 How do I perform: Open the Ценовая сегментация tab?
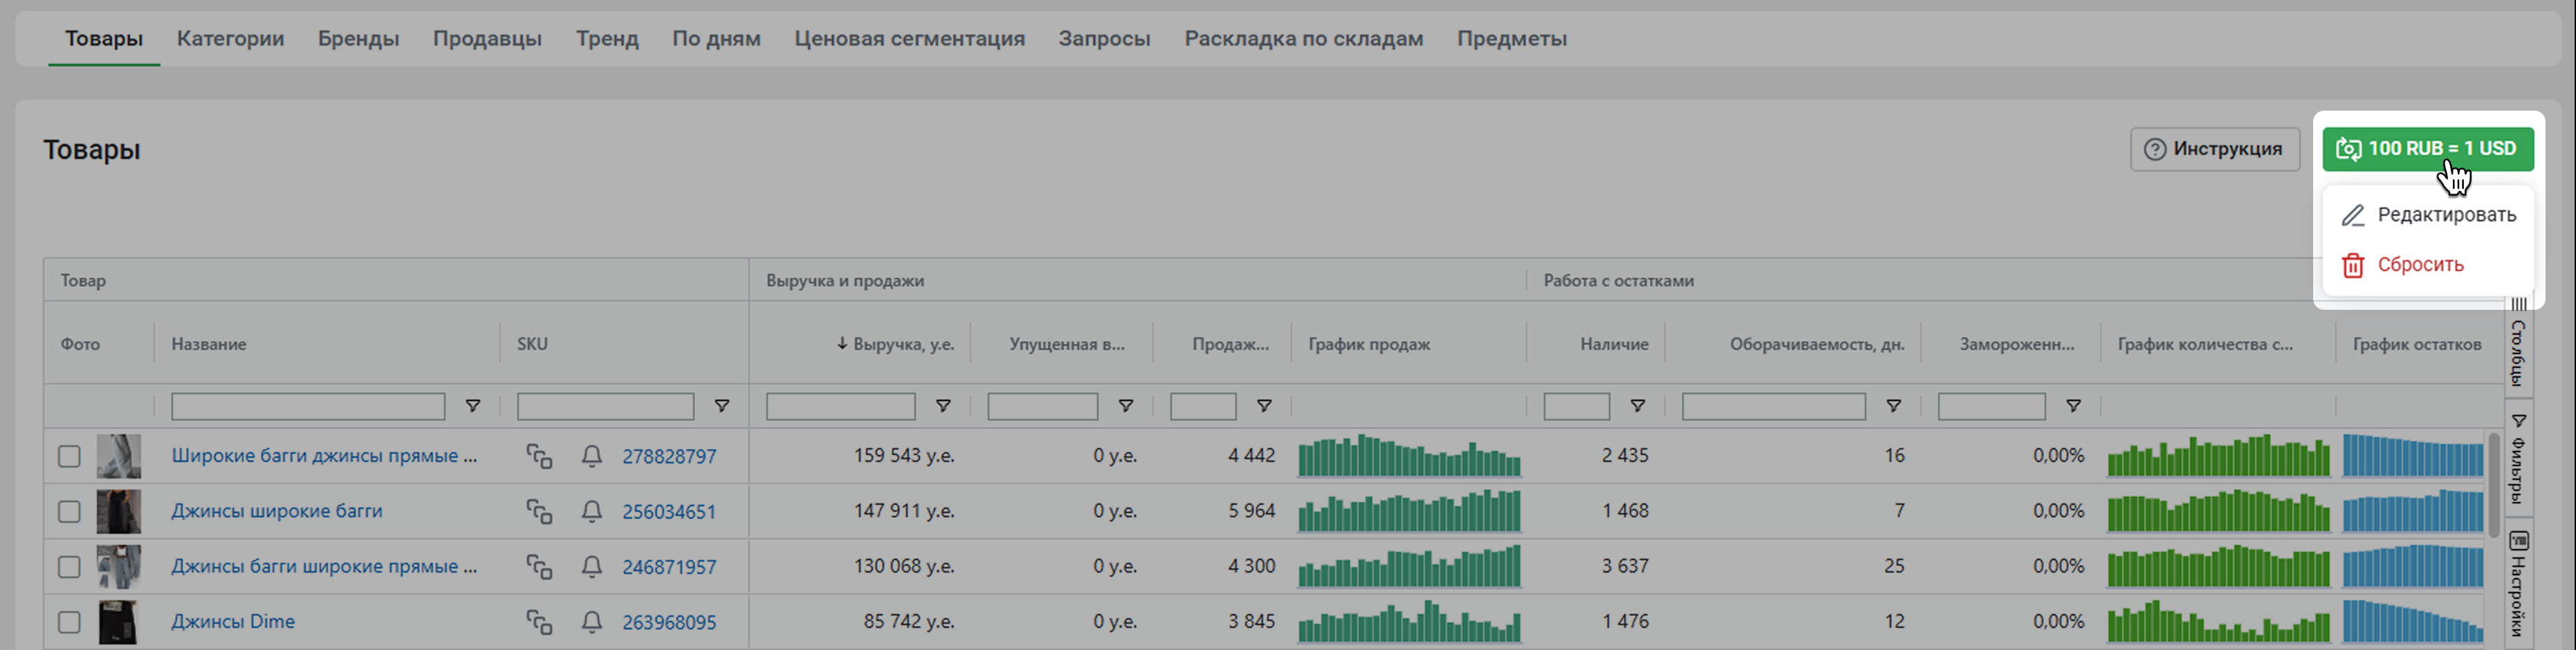tap(909, 39)
